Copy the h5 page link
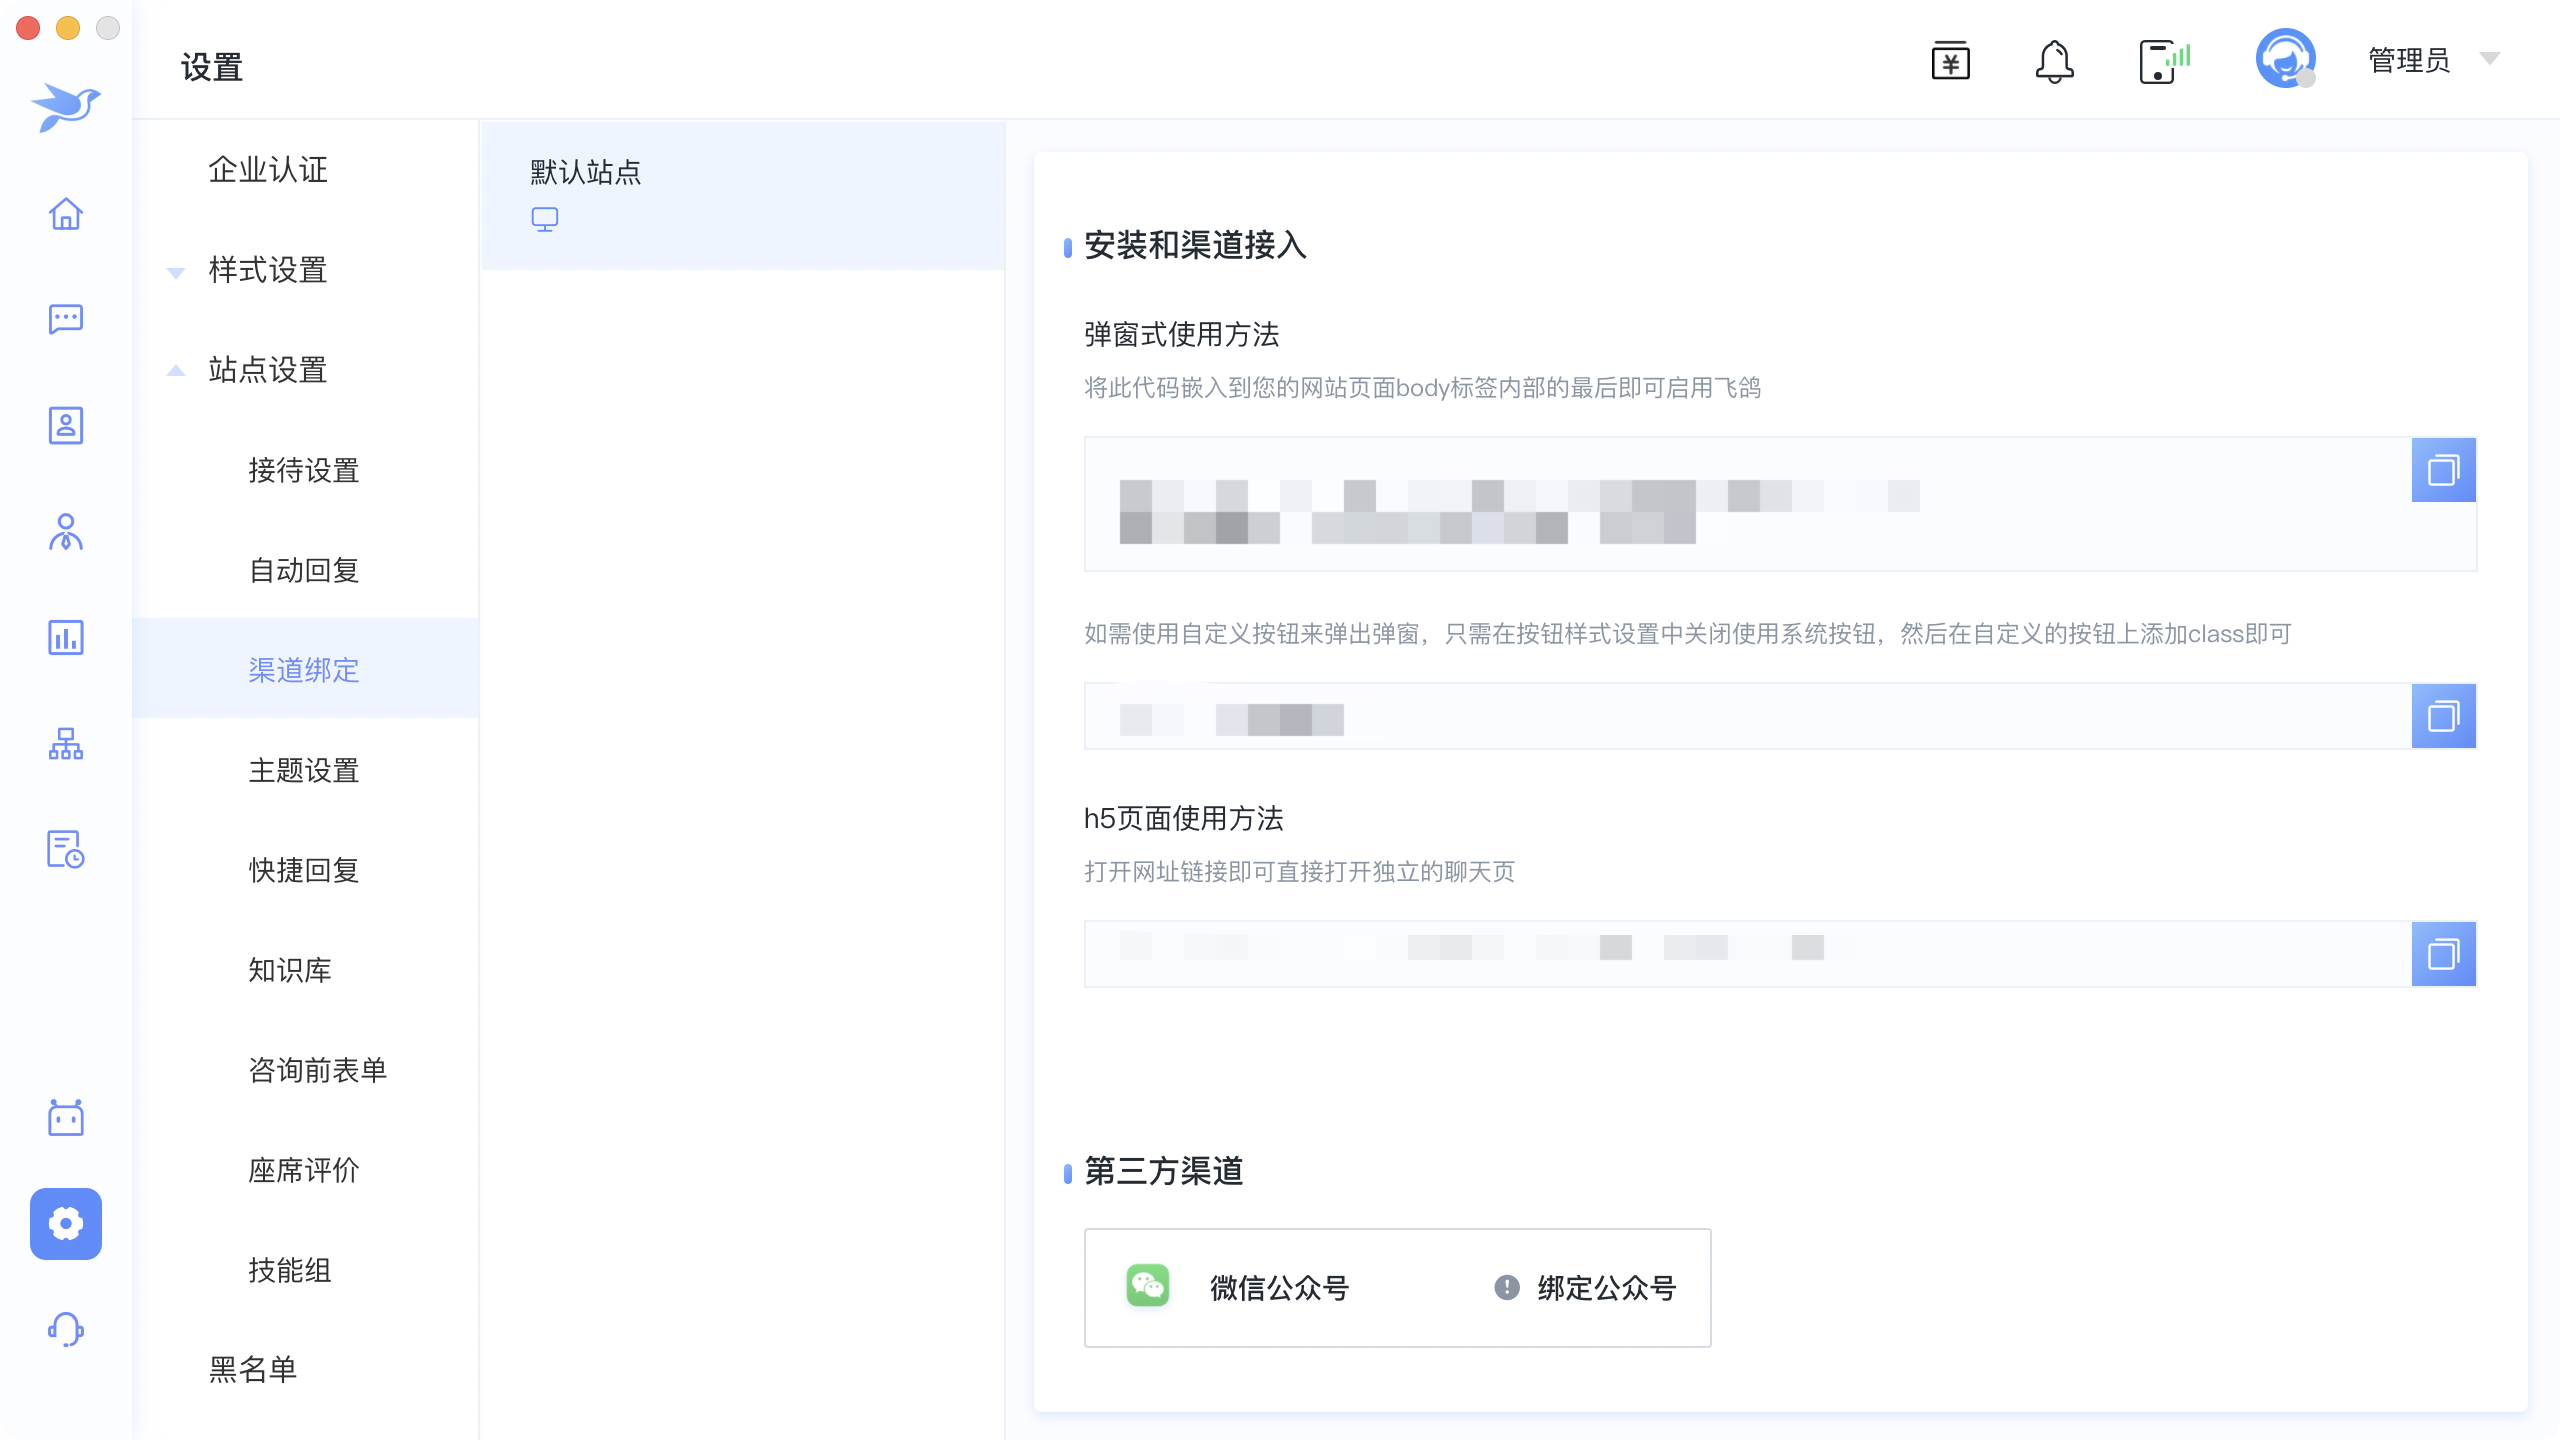This screenshot has height=1440, width=2560. [x=2443, y=954]
